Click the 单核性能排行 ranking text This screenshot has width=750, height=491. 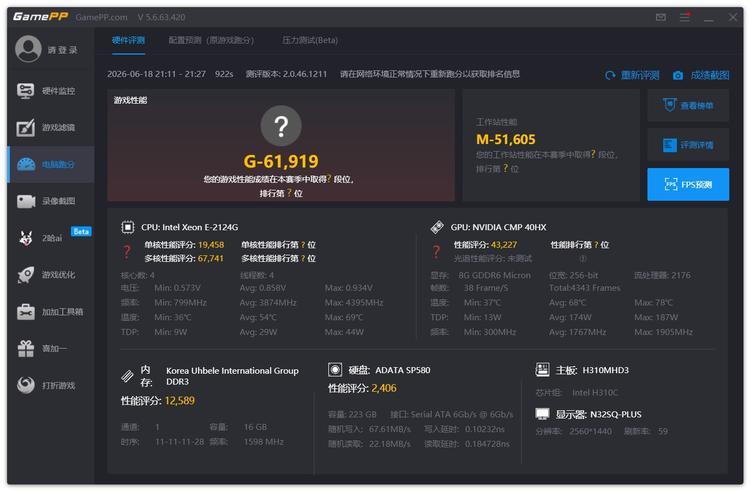tap(278, 245)
